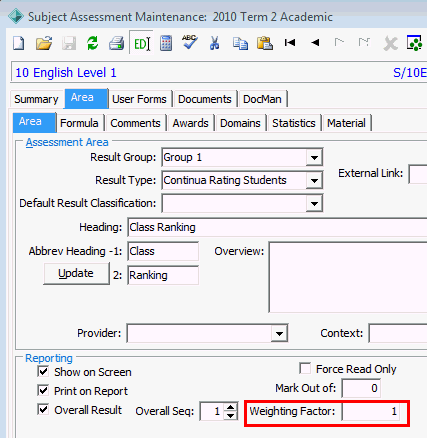The height and width of the screenshot is (438, 427).
Task: Open the Result Type dropdown
Action: point(314,180)
